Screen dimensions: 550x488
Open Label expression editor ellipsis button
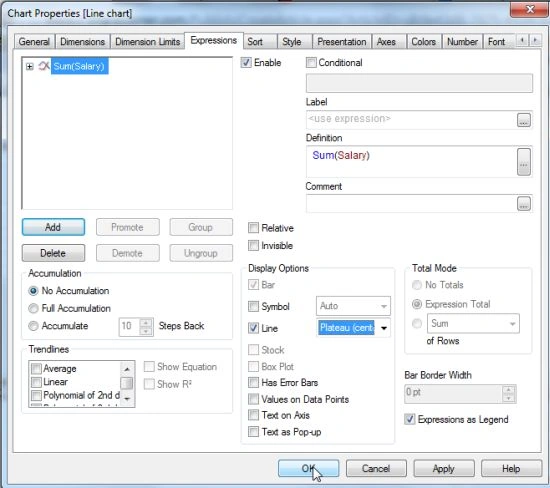coord(524,120)
